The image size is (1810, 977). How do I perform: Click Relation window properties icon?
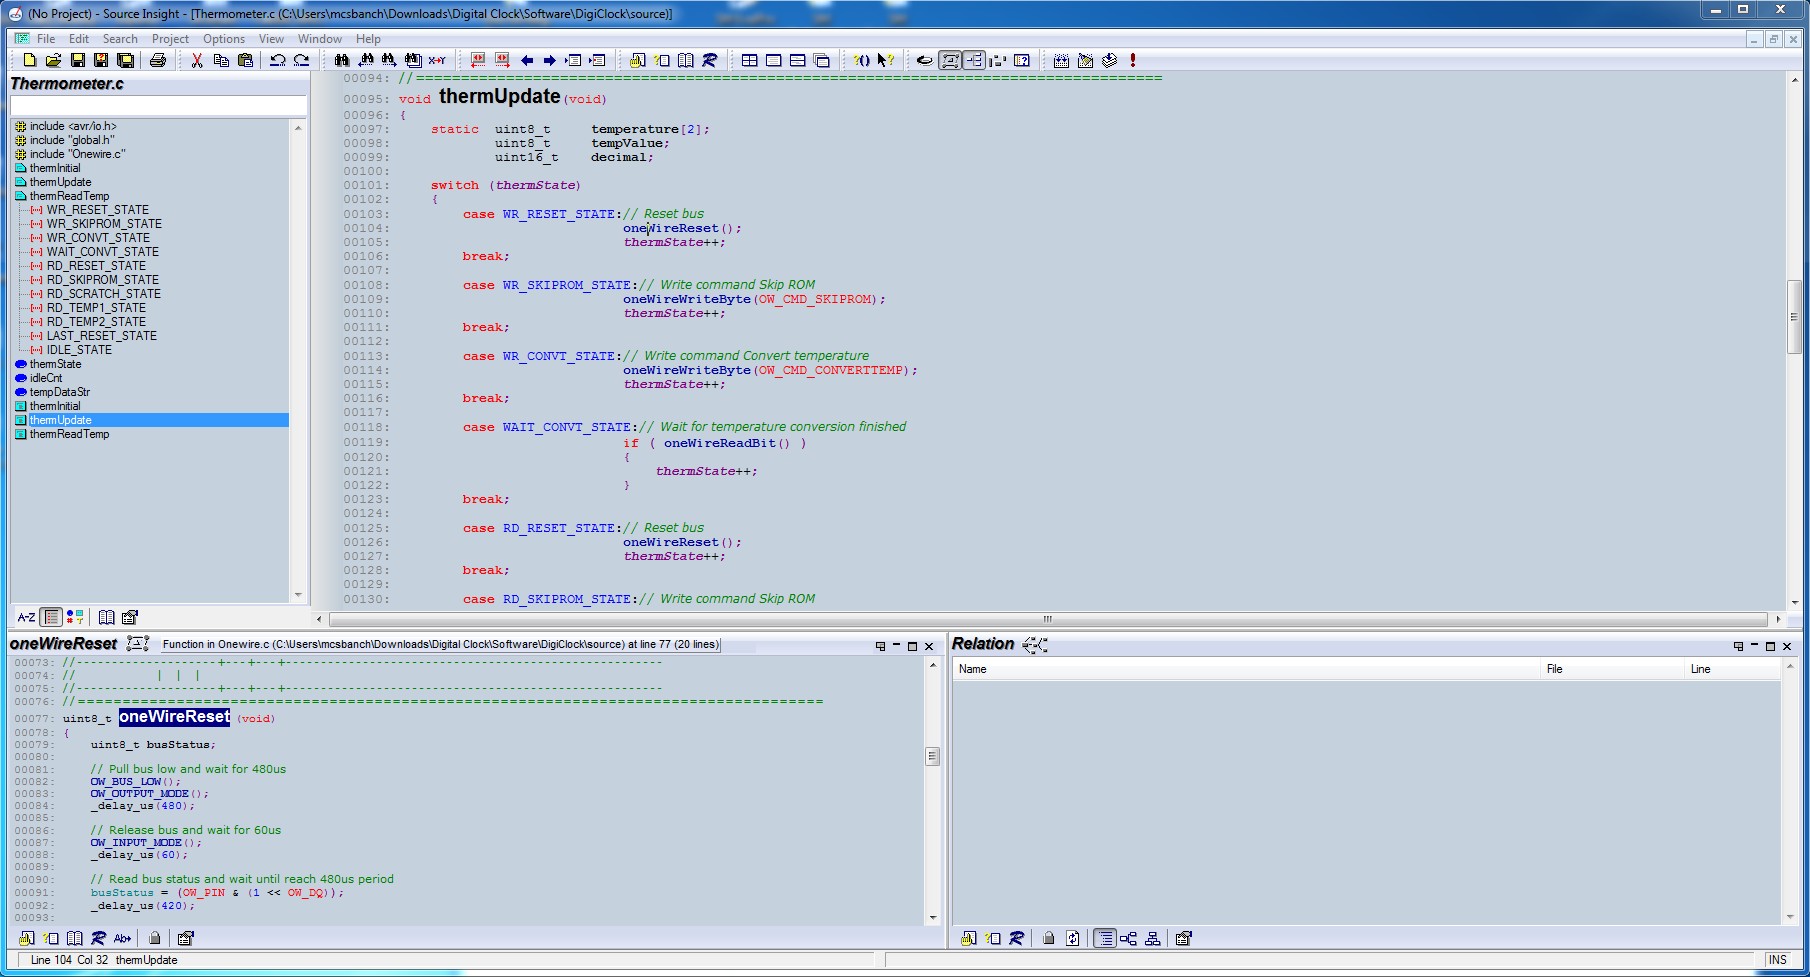(1184, 938)
